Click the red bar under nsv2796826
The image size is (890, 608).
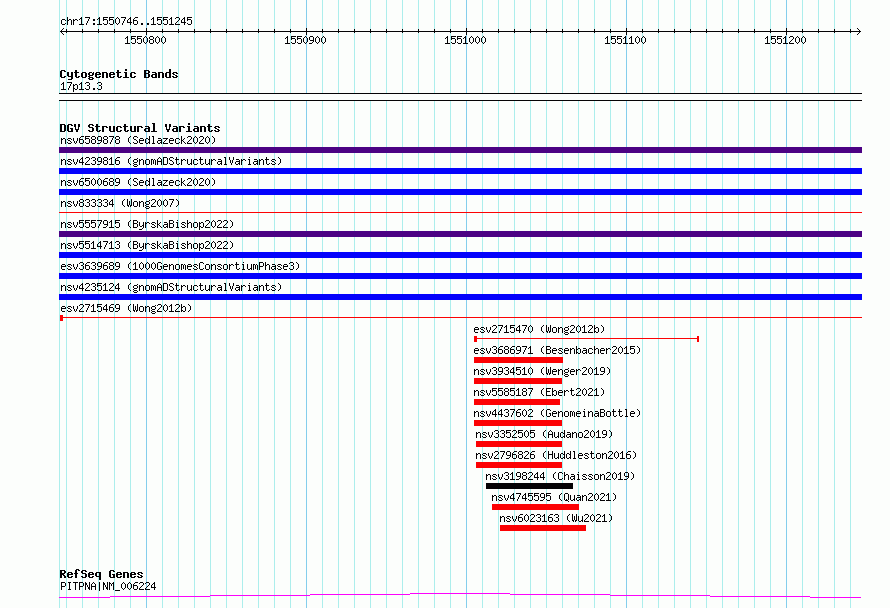click(519, 465)
